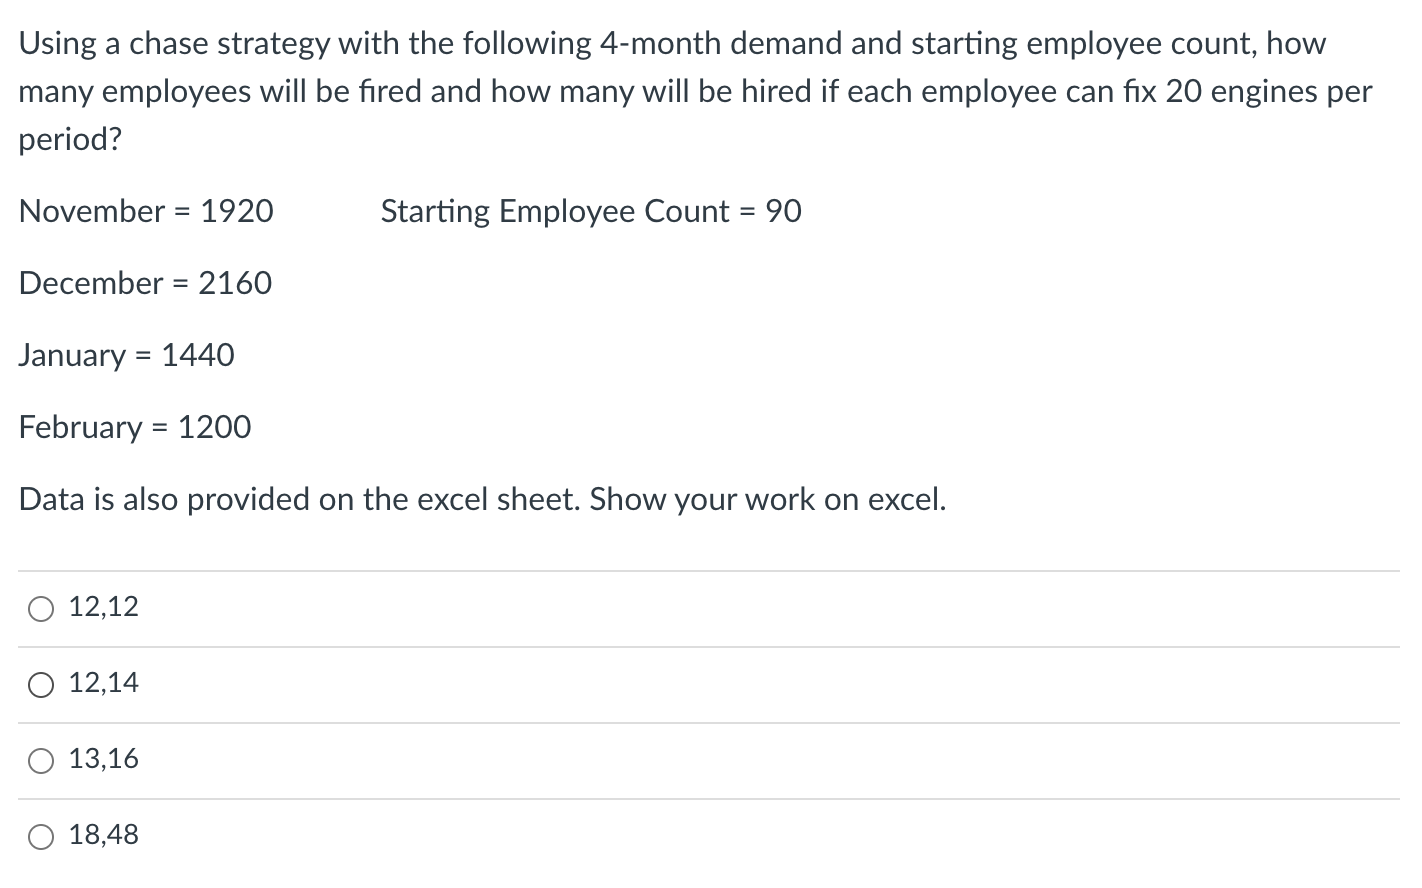Click the word period in the question
This screenshot has width=1422, height=888.
60,139
